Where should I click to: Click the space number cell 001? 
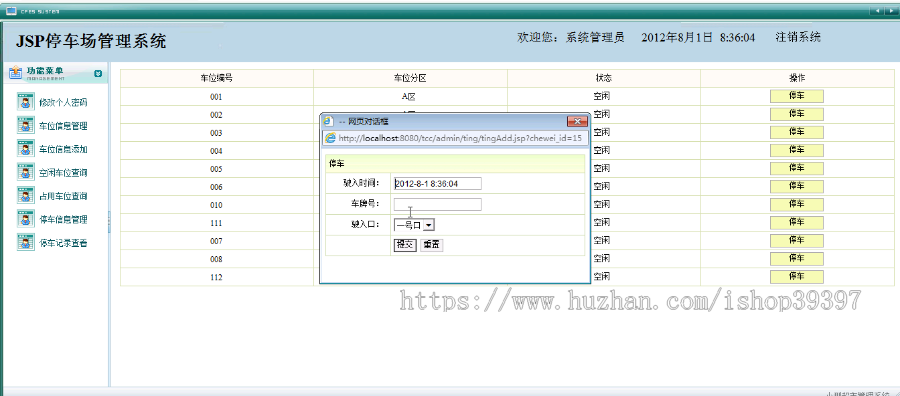216,97
